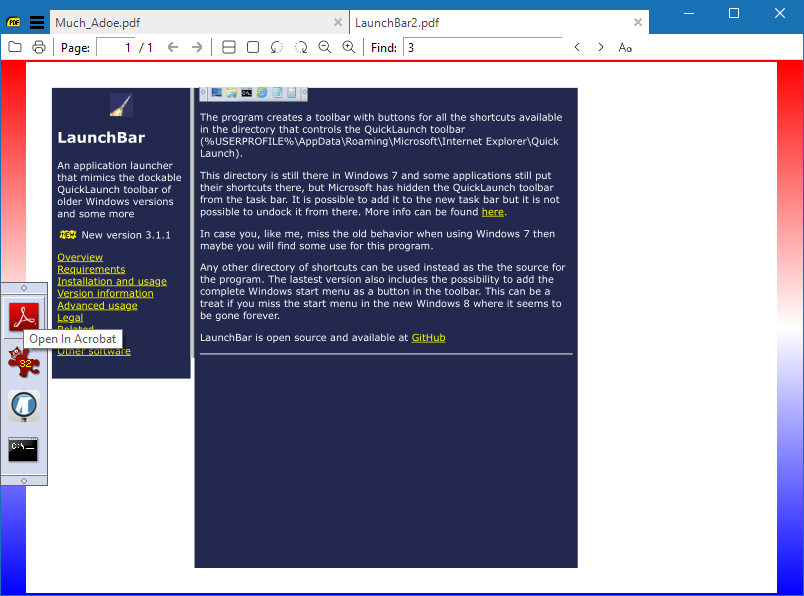The width and height of the screenshot is (804, 596).
Task: Launch the command prompt shortcut in LaunchBar
Action: point(24,449)
